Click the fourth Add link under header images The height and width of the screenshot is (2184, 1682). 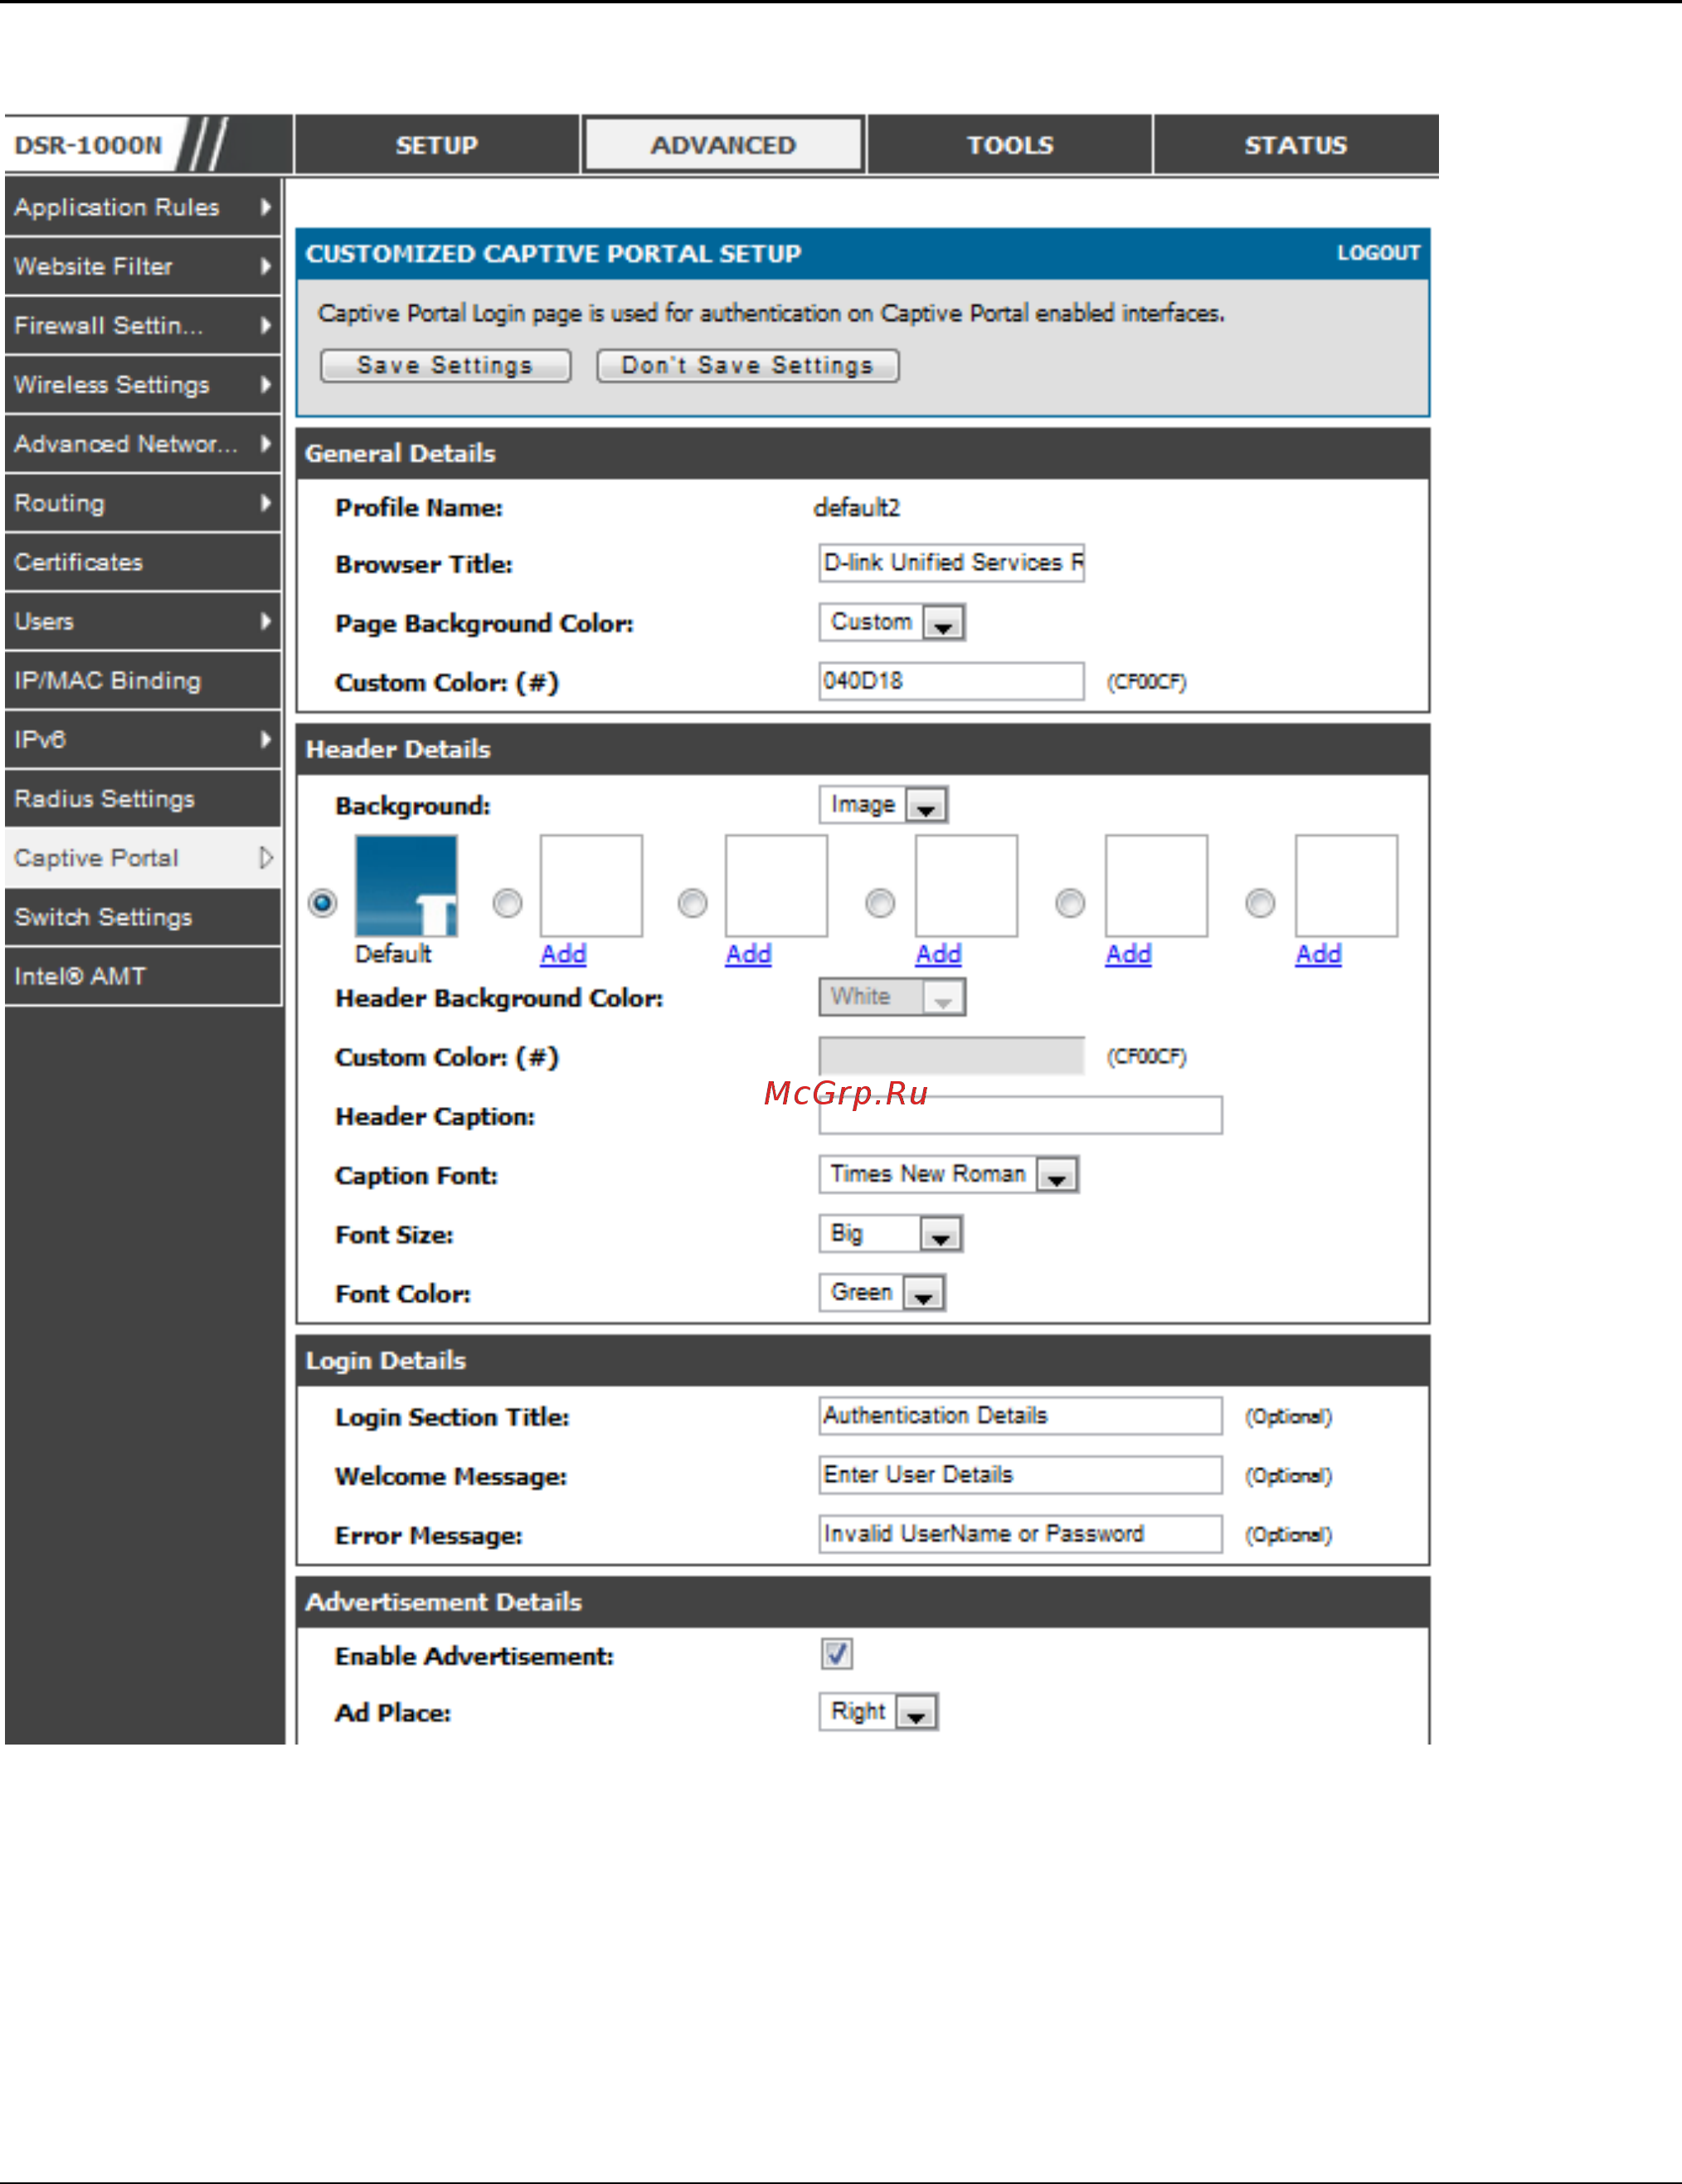pos(1128,954)
